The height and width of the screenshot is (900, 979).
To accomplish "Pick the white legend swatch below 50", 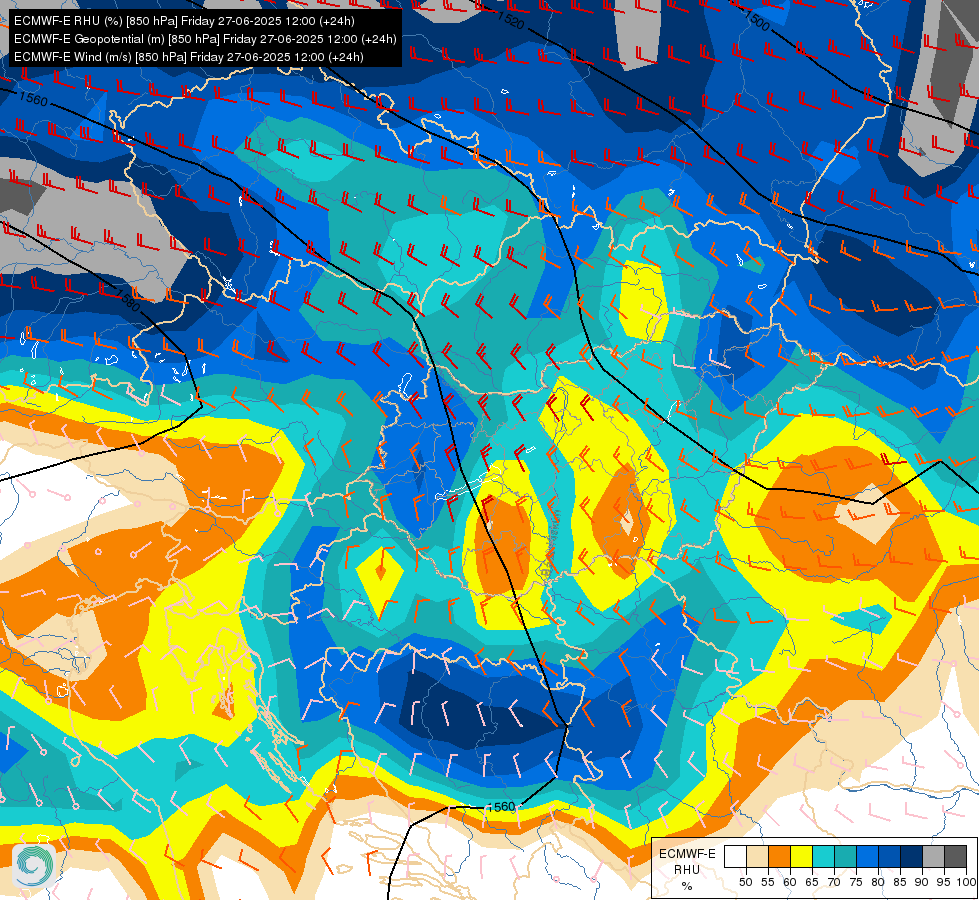I will [735, 856].
